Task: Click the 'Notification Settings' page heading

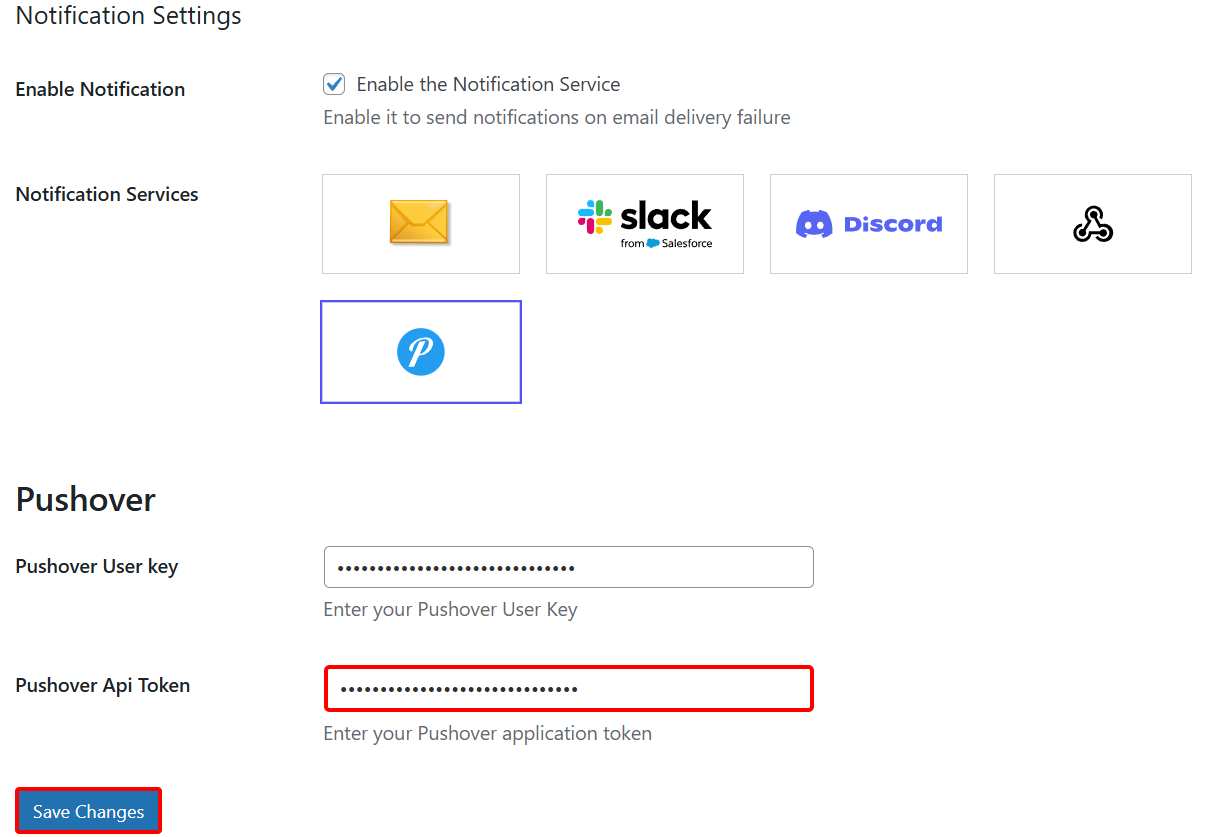Action: 129,16
